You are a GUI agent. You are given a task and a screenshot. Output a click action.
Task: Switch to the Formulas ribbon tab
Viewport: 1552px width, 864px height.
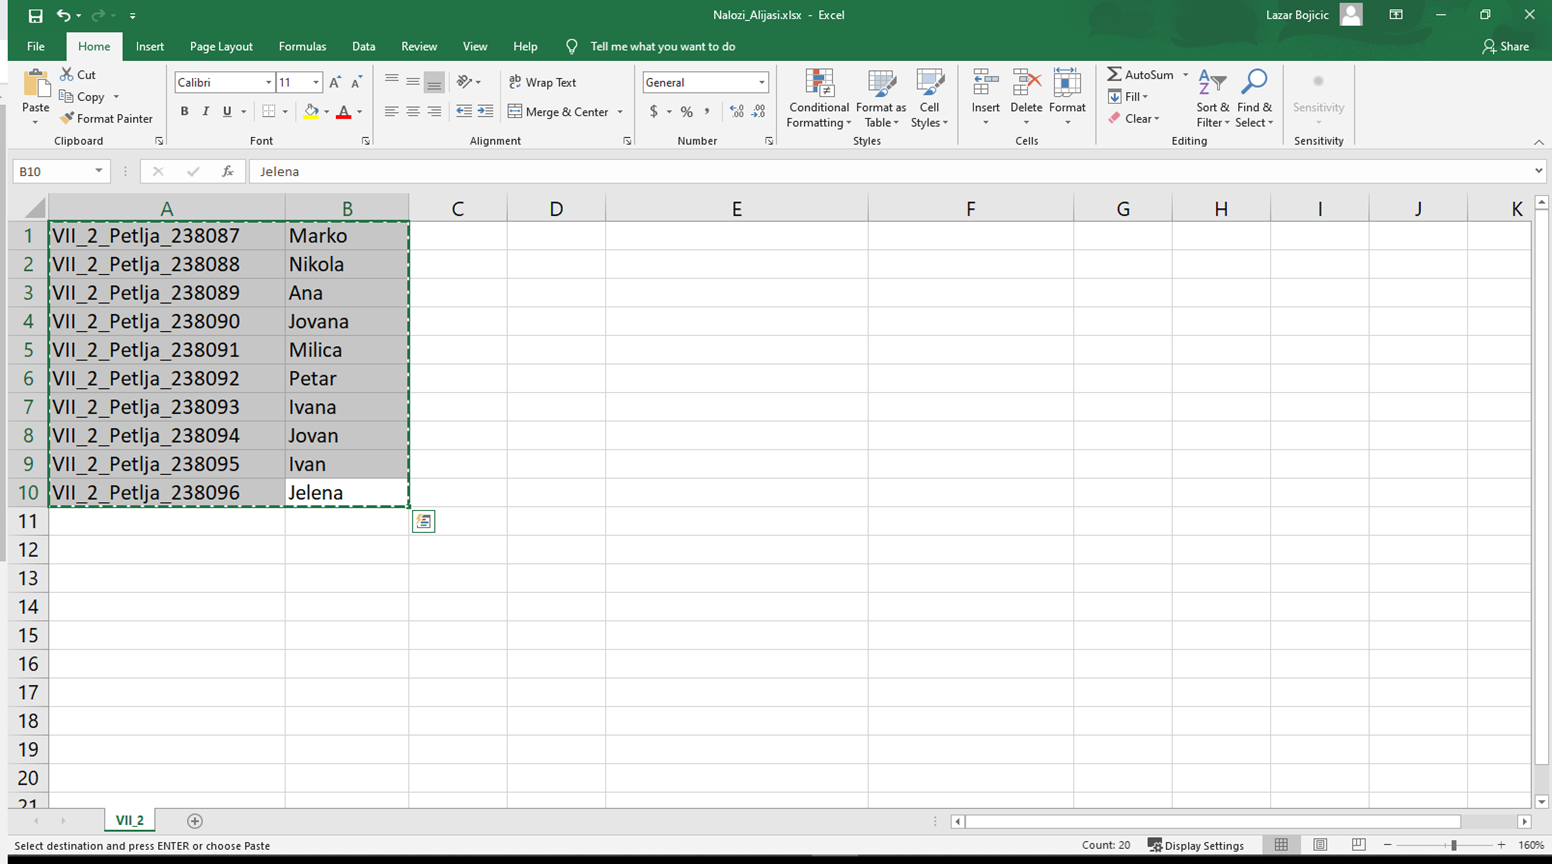[302, 47]
